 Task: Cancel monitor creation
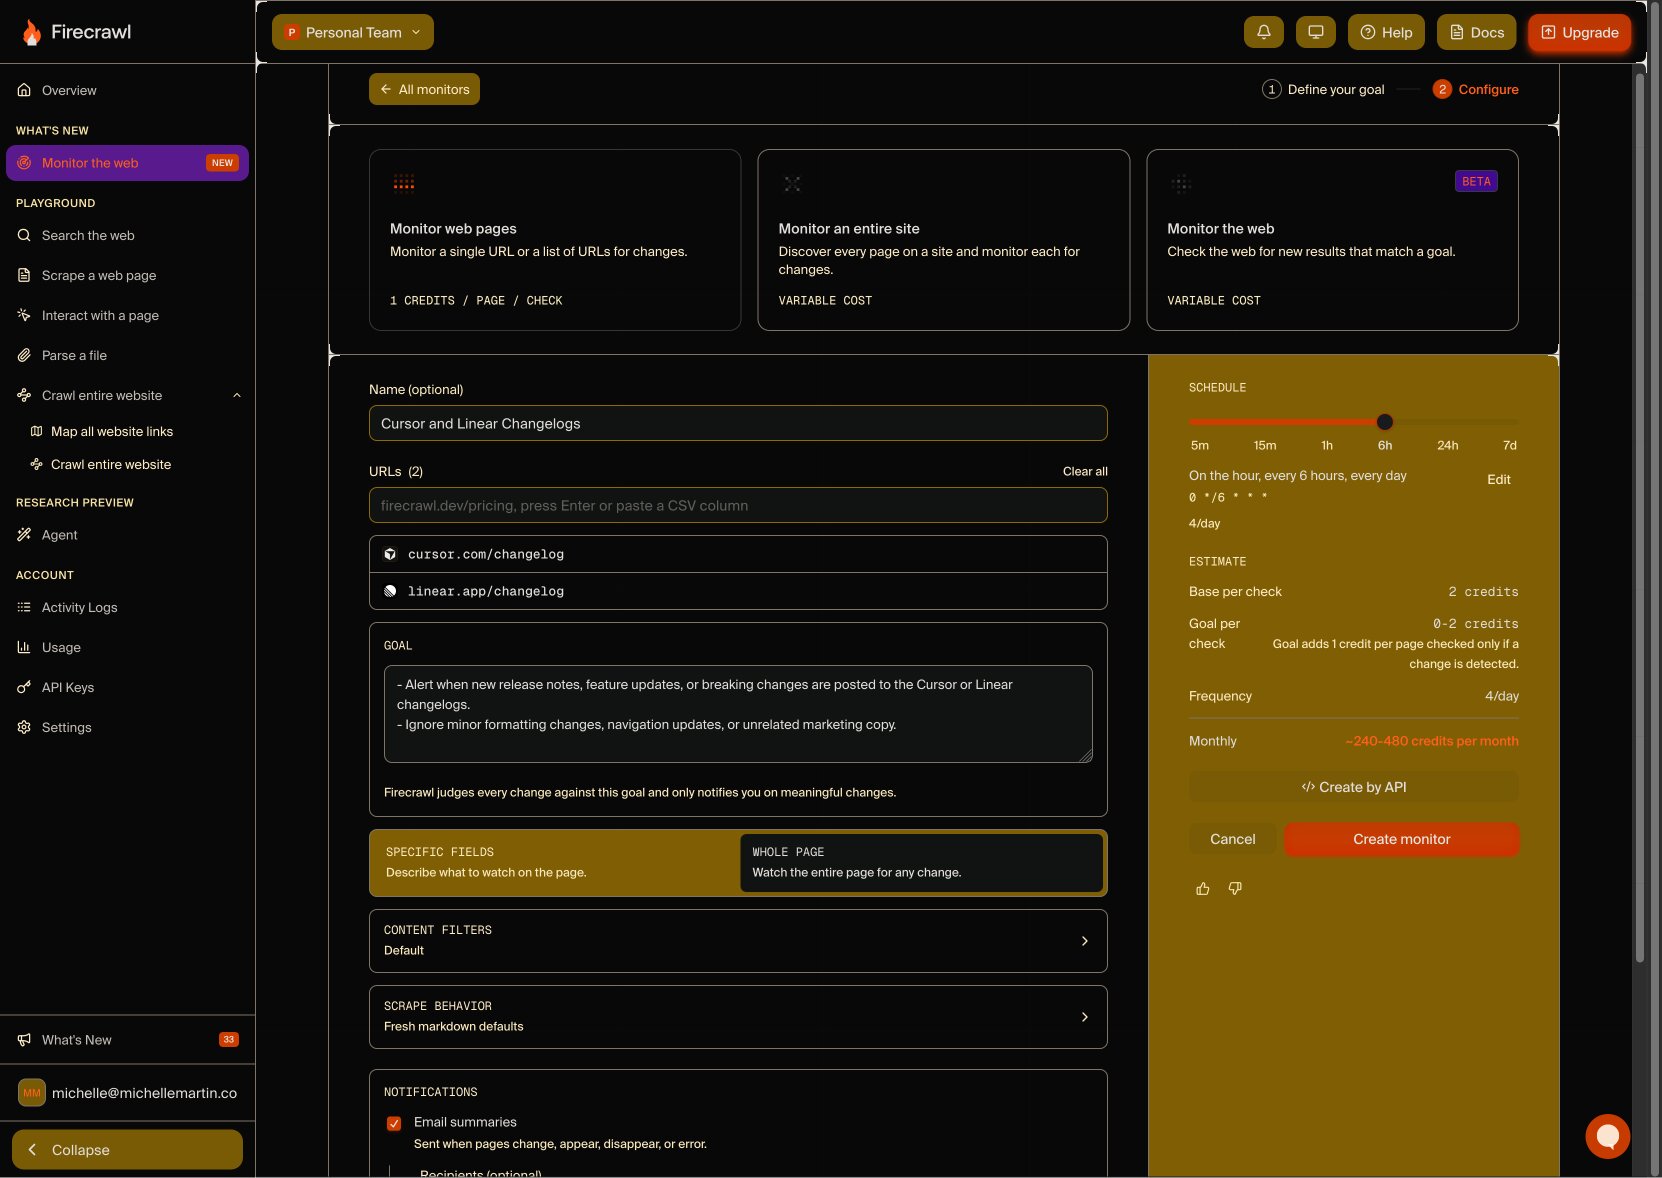tap(1232, 839)
